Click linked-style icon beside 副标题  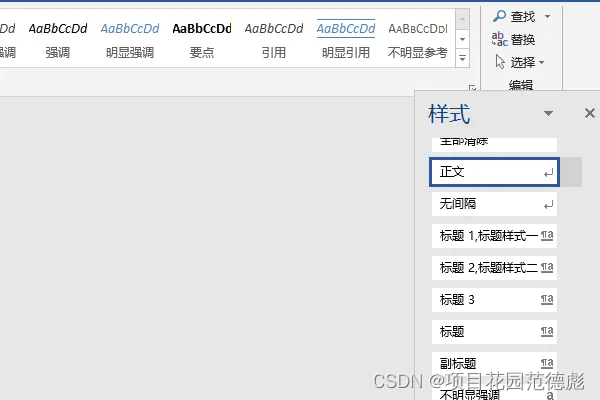547,363
